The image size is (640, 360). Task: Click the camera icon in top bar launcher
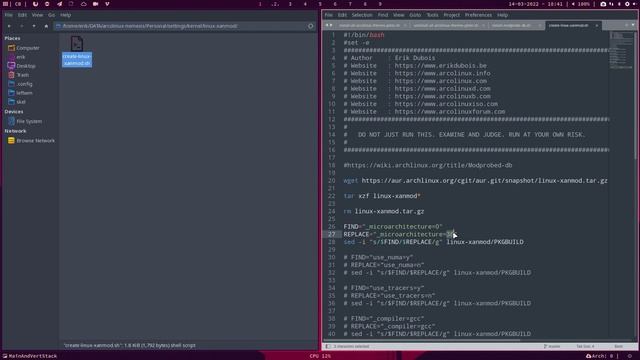[x=95, y=4]
